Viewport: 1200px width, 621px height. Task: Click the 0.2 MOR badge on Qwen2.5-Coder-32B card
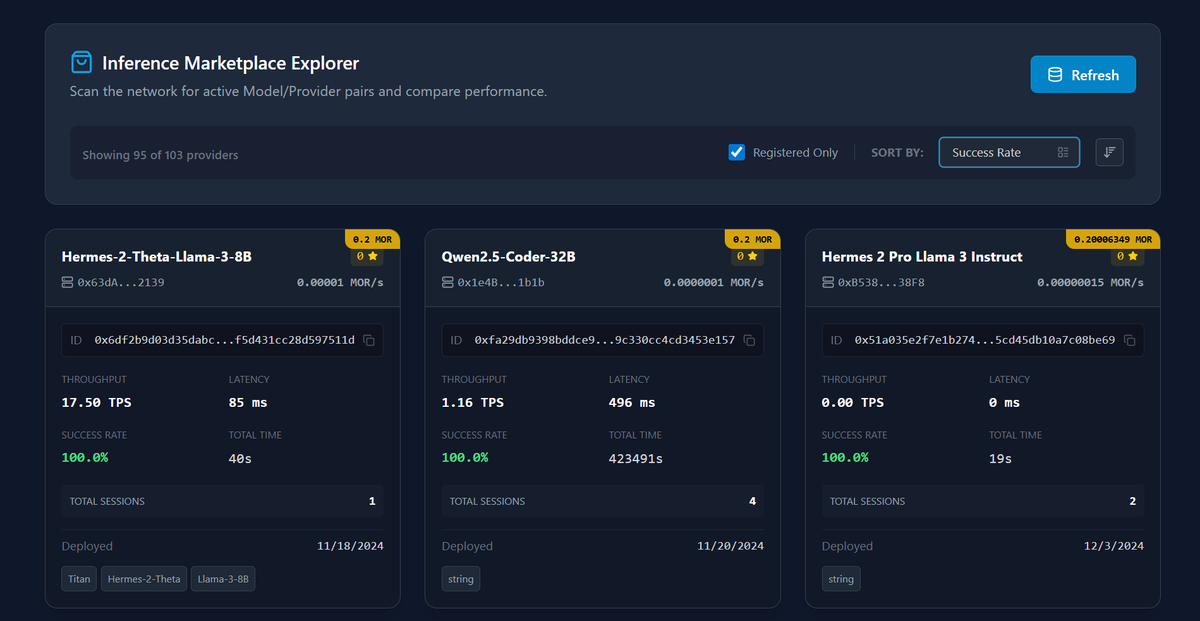pos(753,239)
